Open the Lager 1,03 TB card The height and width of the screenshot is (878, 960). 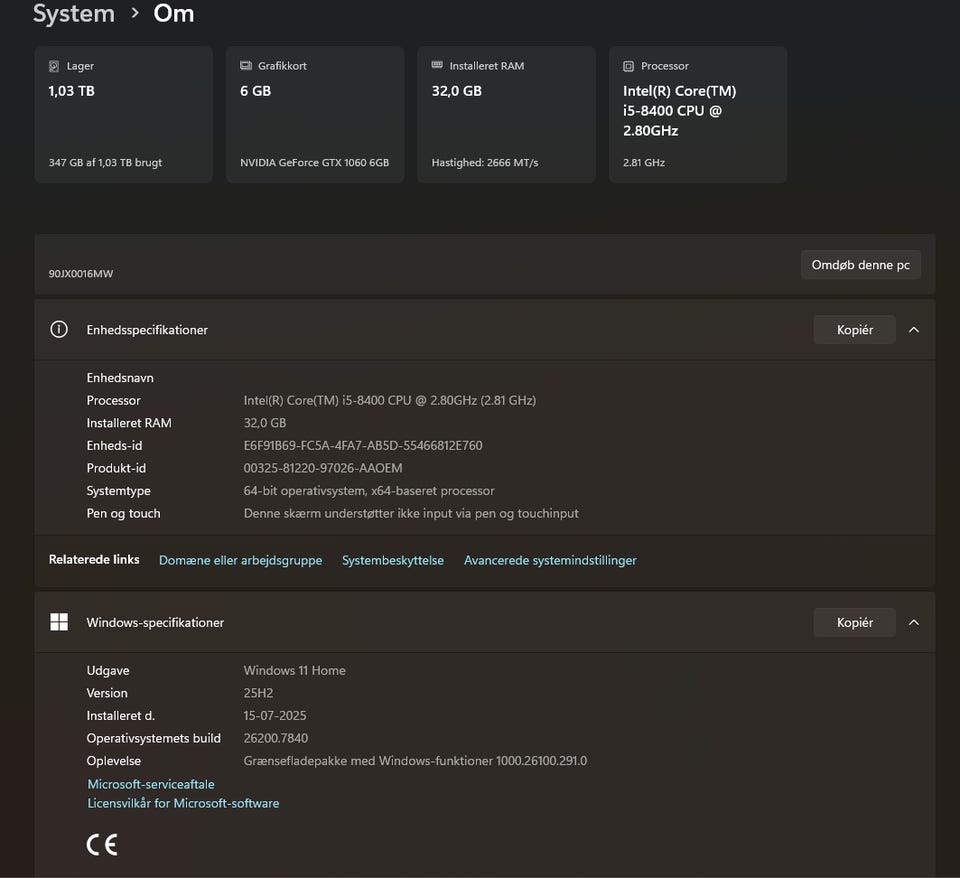124,114
